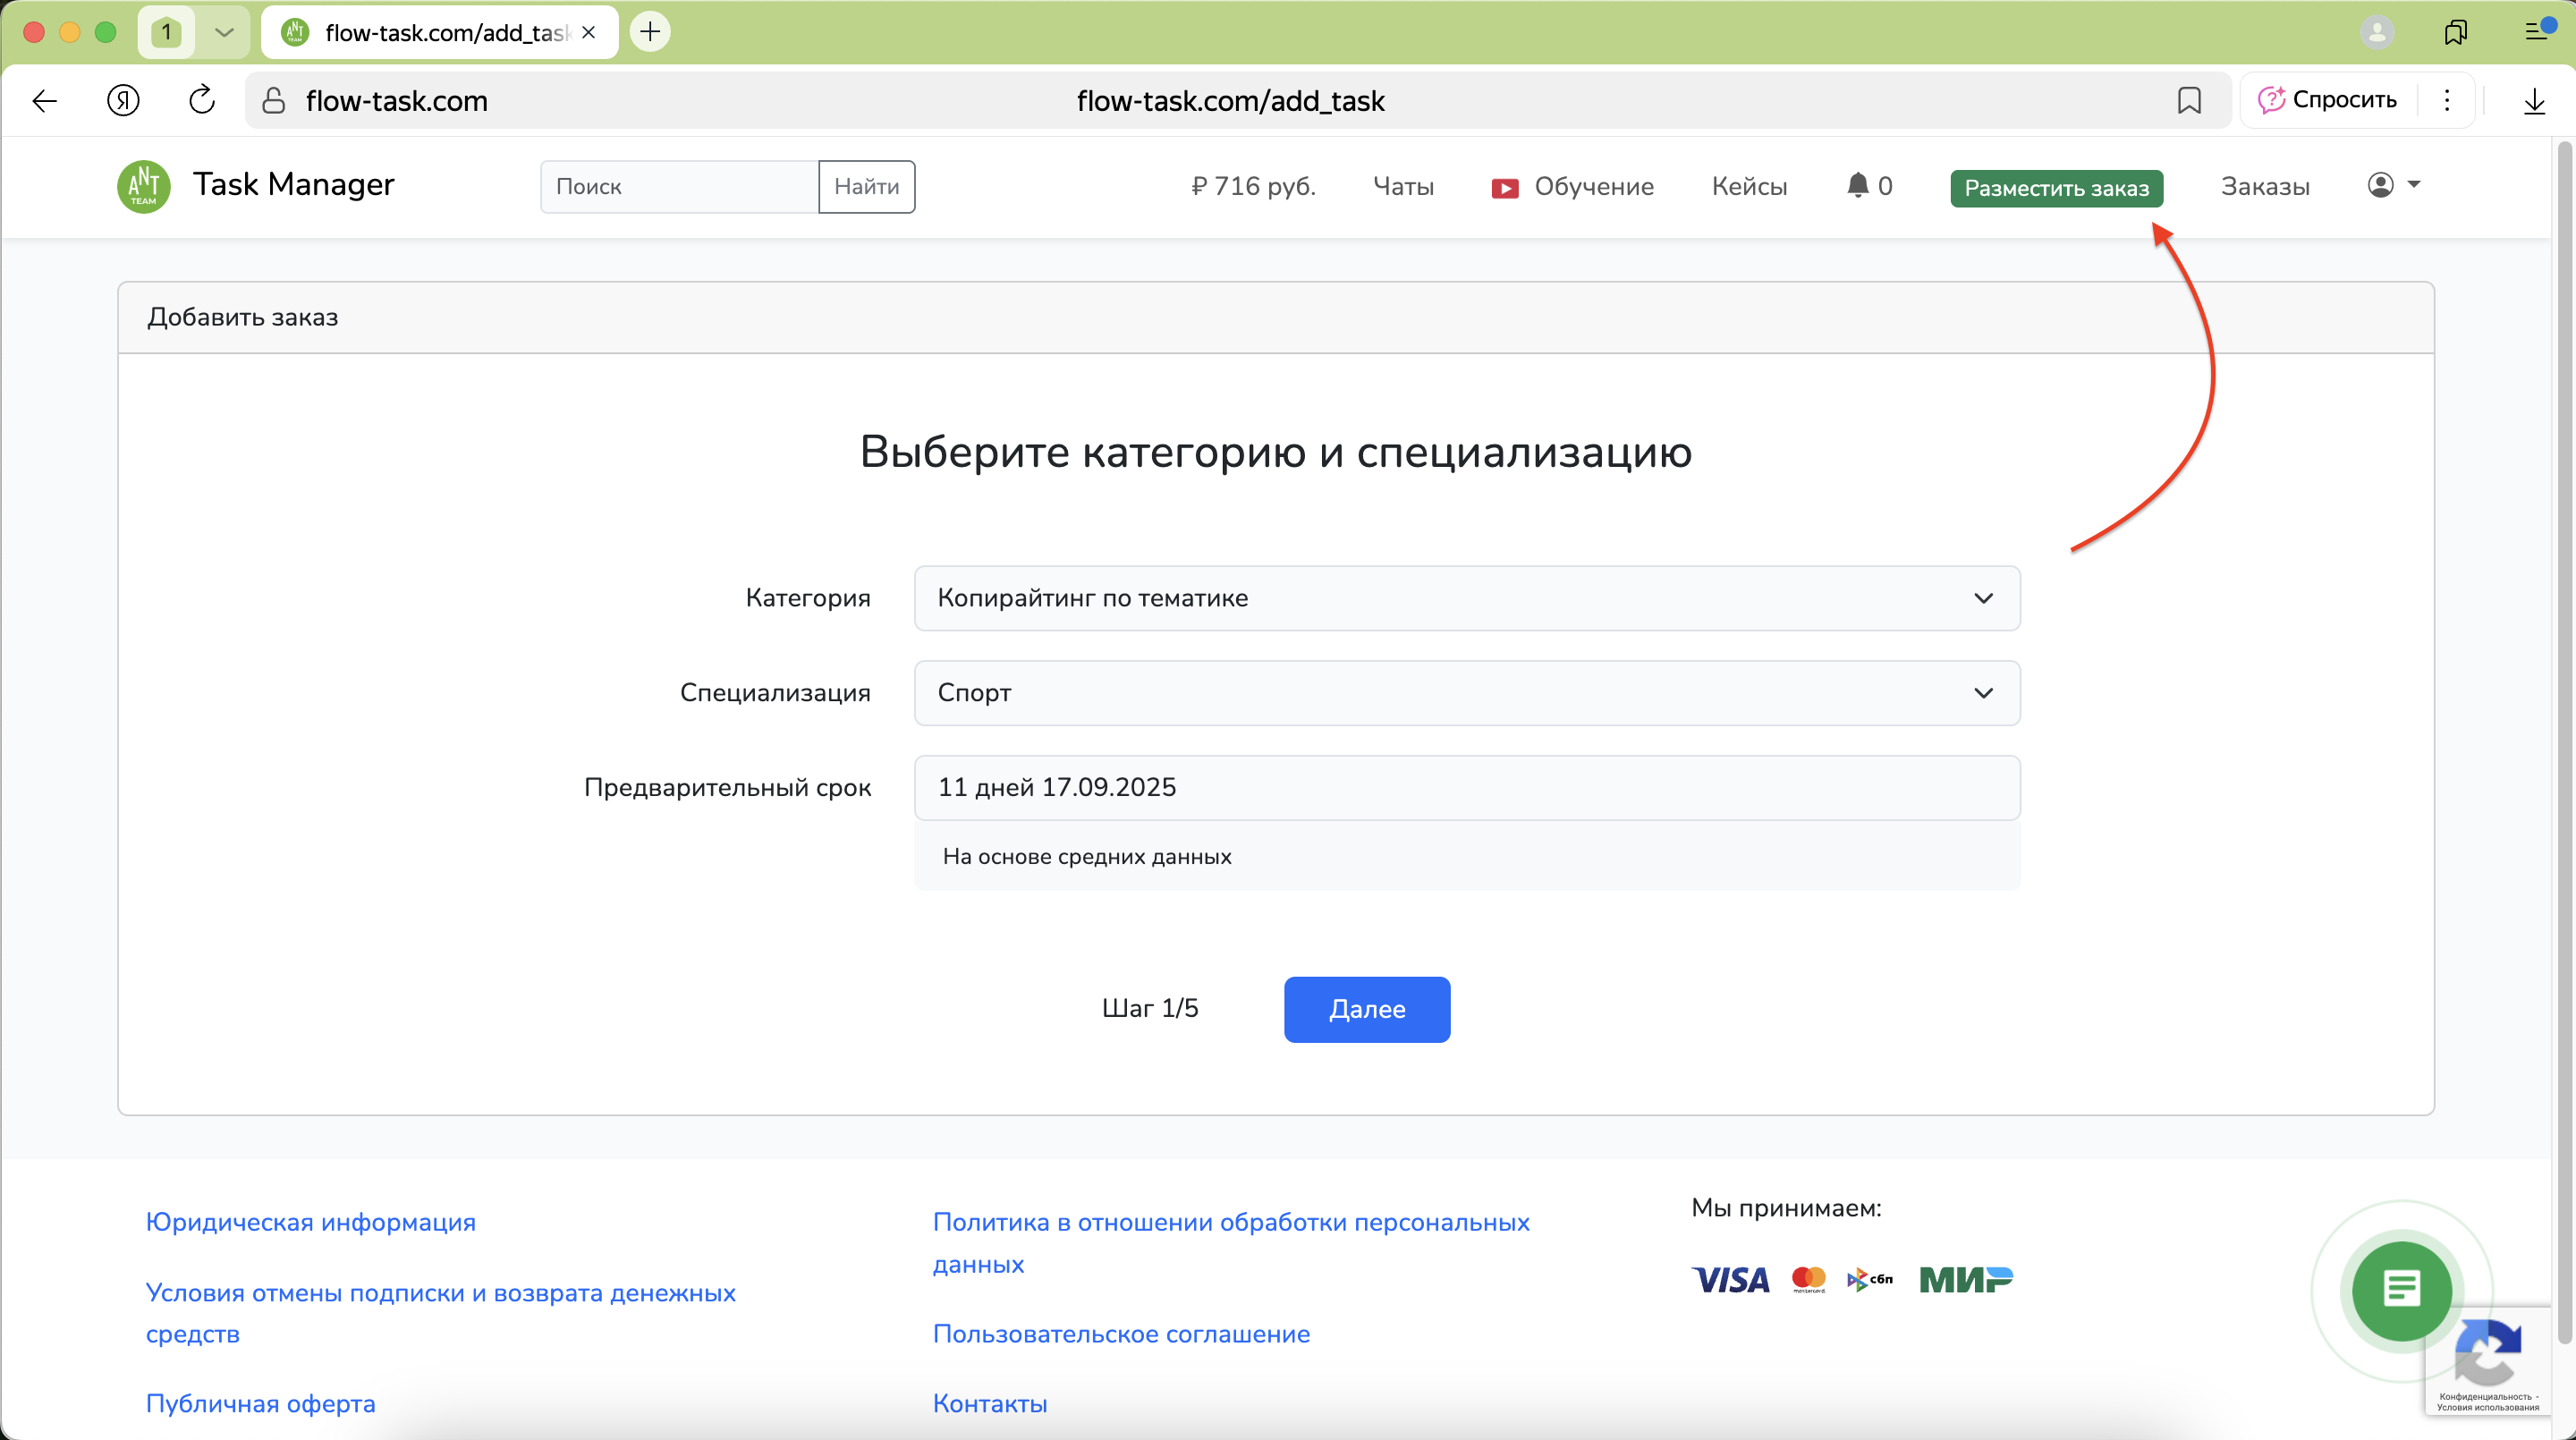Switch to the Кейсы section
Image resolution: width=2576 pixels, height=1440 pixels.
coord(1749,186)
